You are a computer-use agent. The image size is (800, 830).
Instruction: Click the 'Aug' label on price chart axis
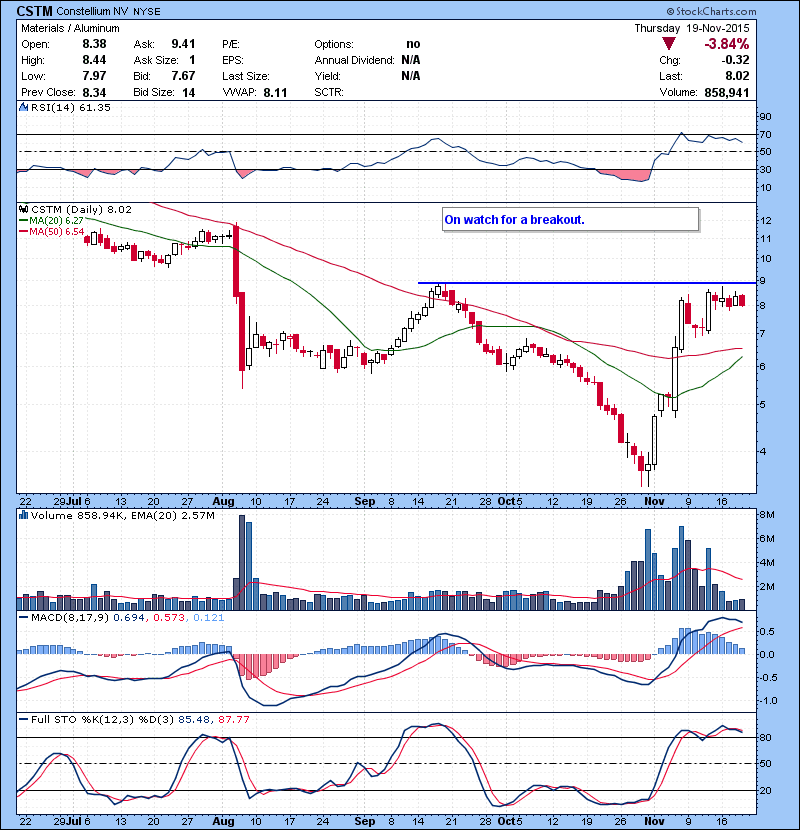(x=223, y=501)
